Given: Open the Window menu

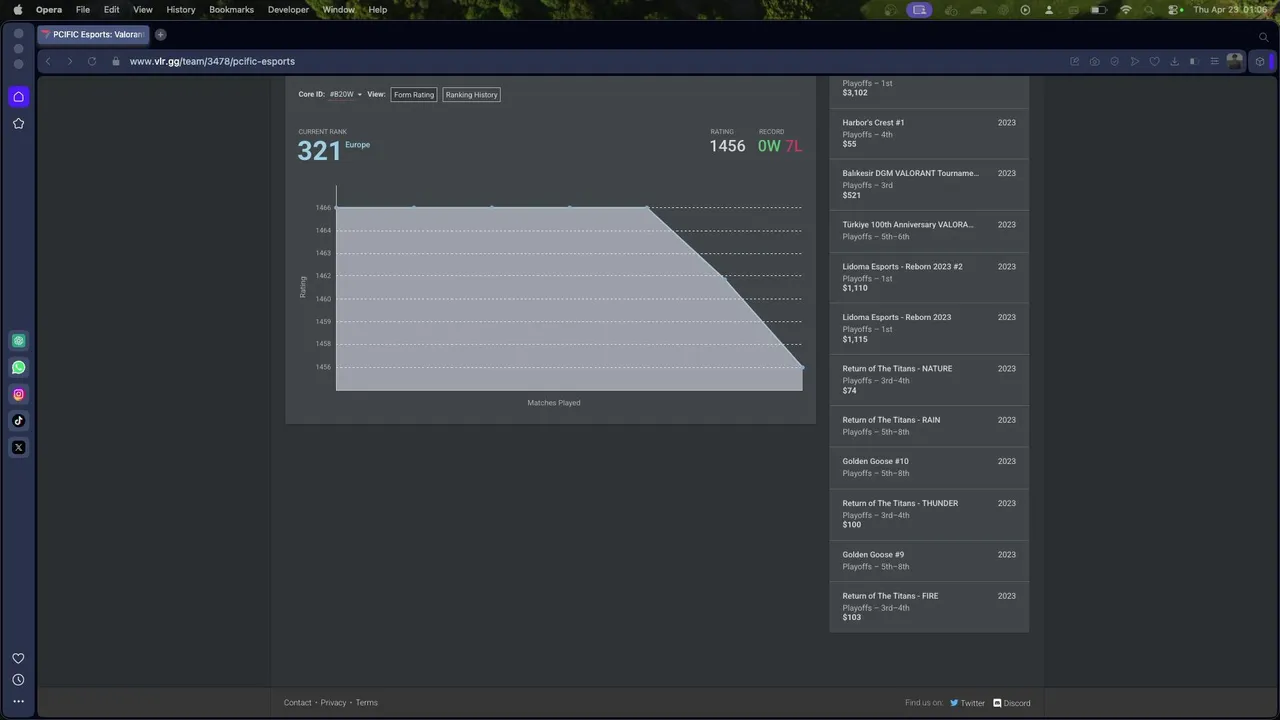Looking at the screenshot, I should [339, 9].
